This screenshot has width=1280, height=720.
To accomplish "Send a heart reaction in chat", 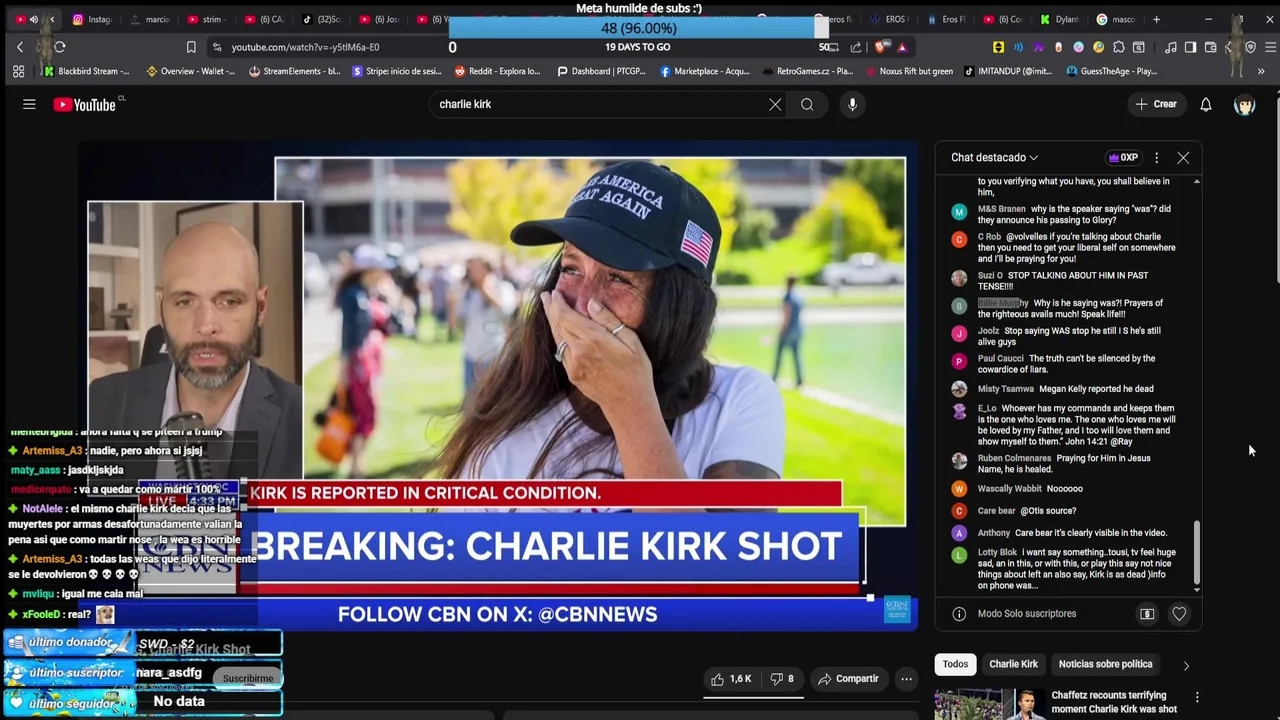I will pyautogui.click(x=1179, y=614).
